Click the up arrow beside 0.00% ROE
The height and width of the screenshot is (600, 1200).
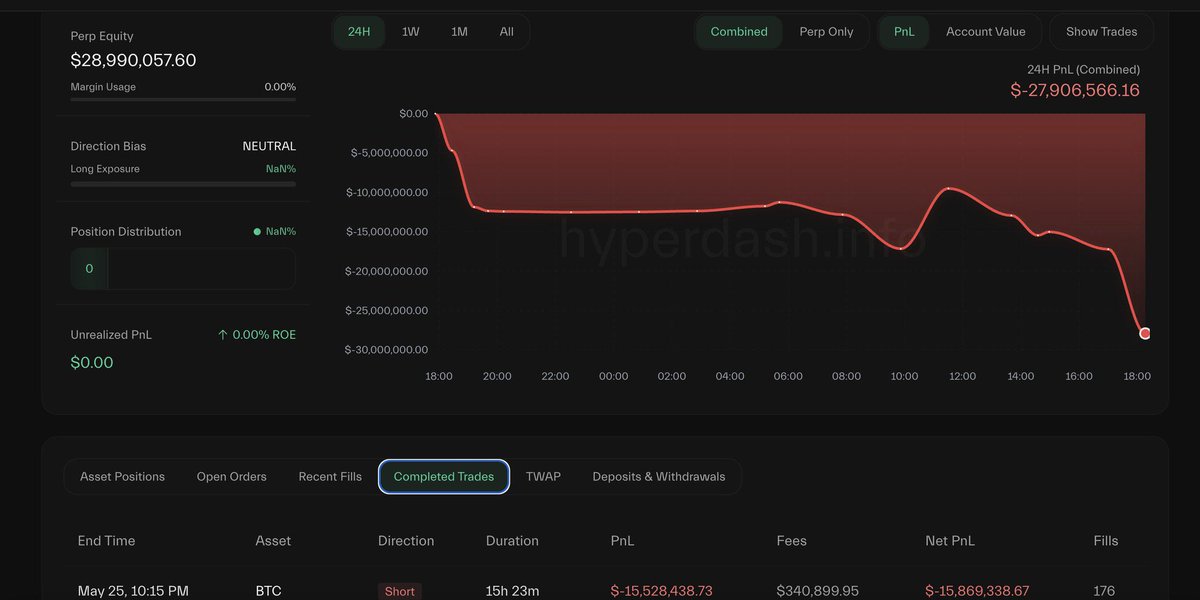[x=223, y=335]
